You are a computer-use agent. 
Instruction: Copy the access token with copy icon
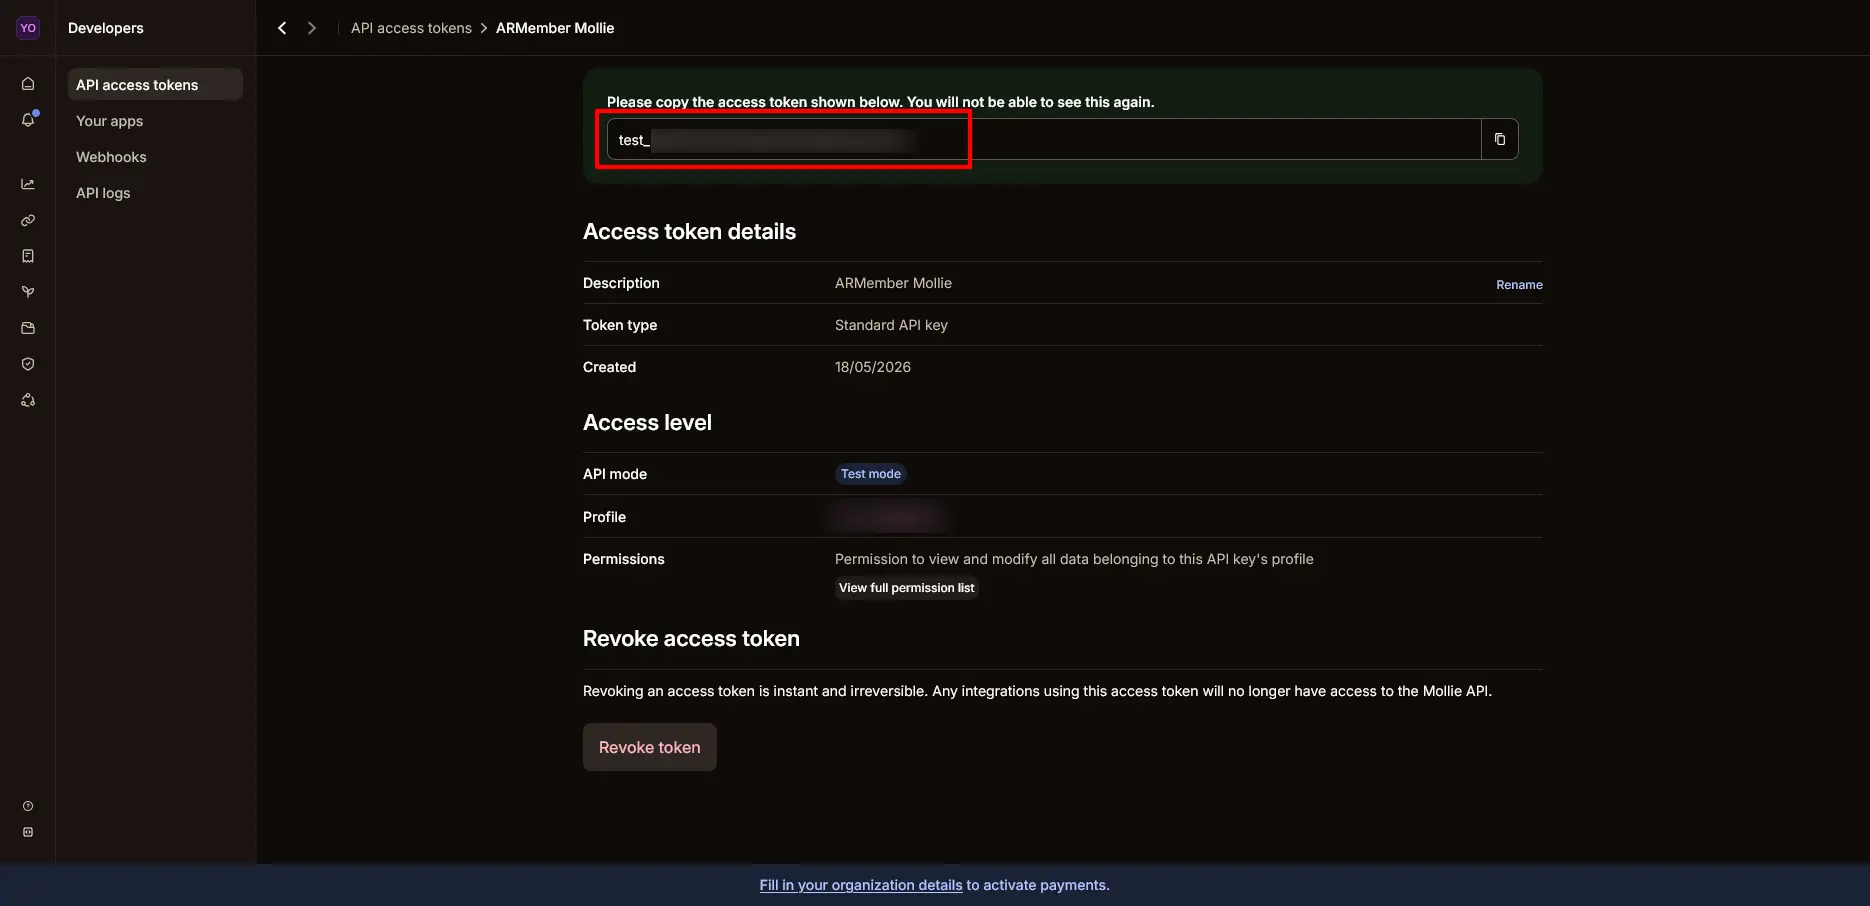(1500, 139)
